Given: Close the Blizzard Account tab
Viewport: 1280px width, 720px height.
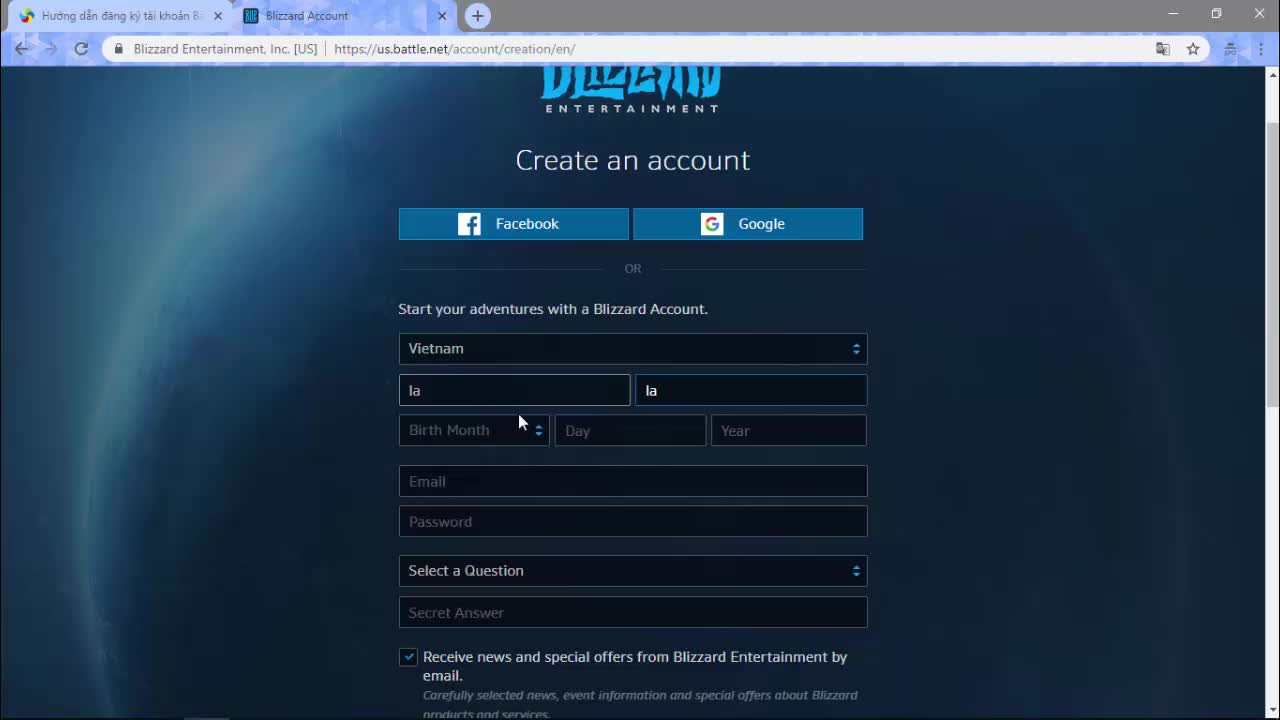Looking at the screenshot, I should 442,16.
